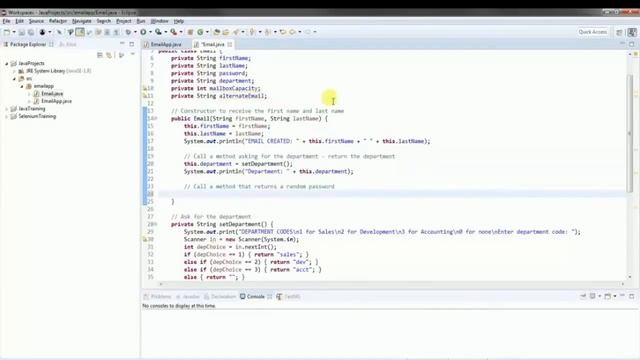Open the New dropdown arrow
This screenshot has width=640, height=360.
tap(14, 32)
